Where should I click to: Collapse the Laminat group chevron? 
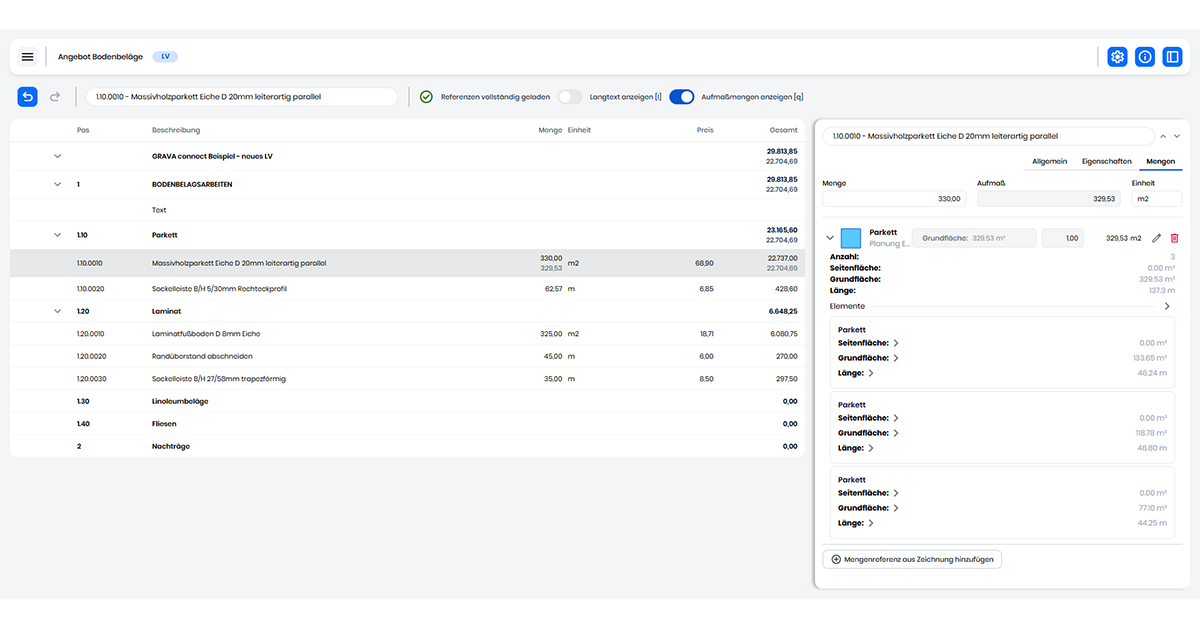(x=57, y=311)
